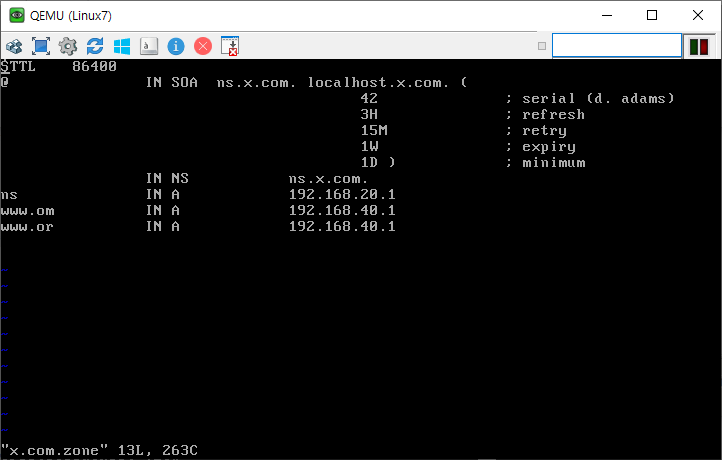Click the expiry value "1W"

tap(369, 146)
